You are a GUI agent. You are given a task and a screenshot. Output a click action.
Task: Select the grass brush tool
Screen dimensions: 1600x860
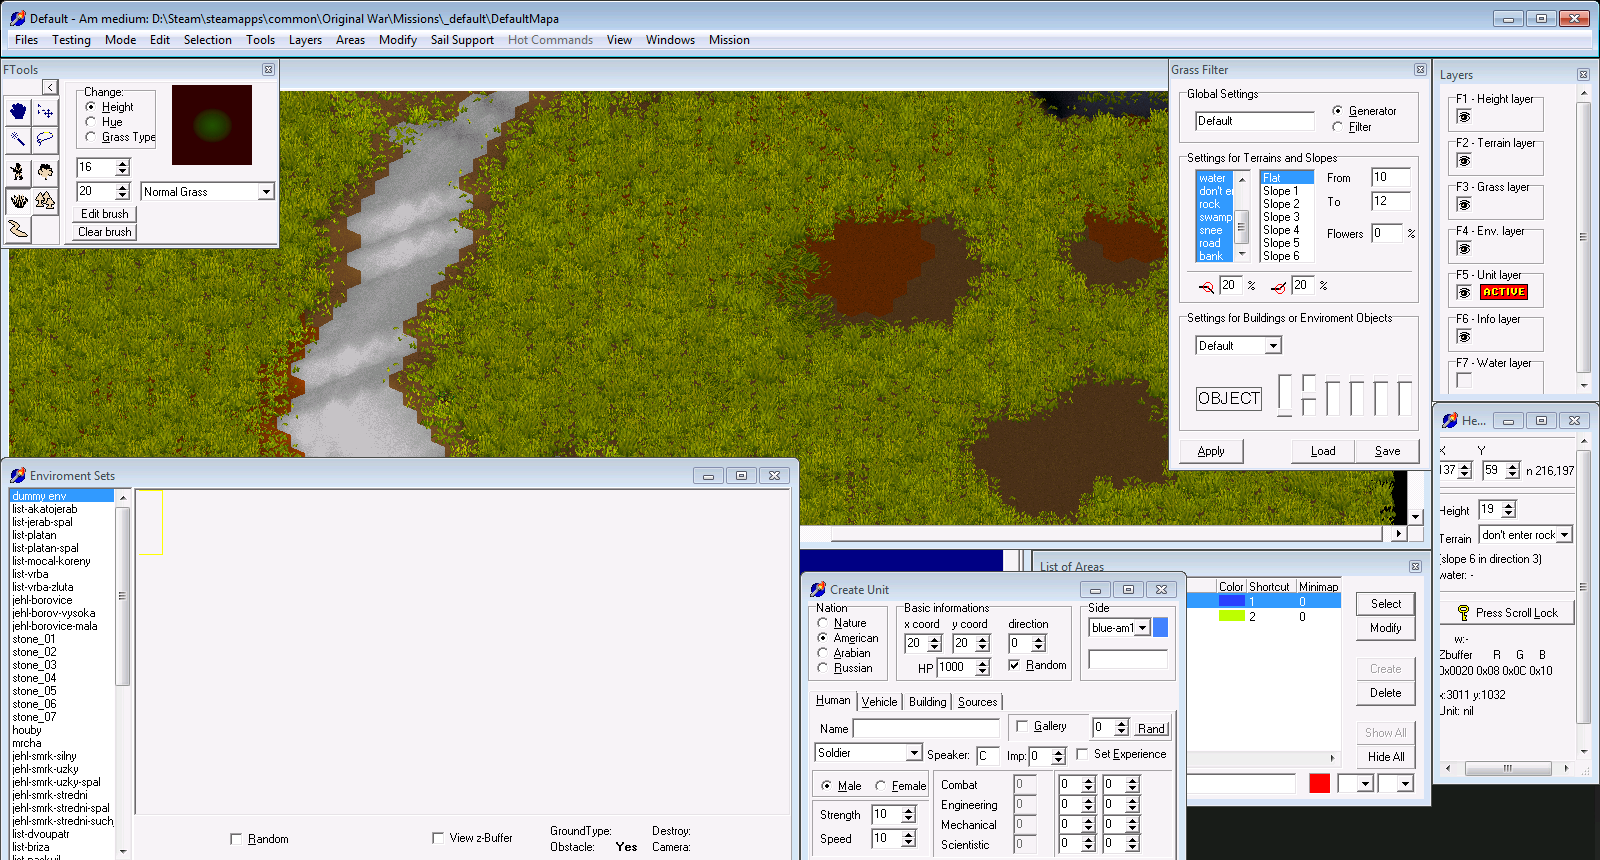click(18, 201)
